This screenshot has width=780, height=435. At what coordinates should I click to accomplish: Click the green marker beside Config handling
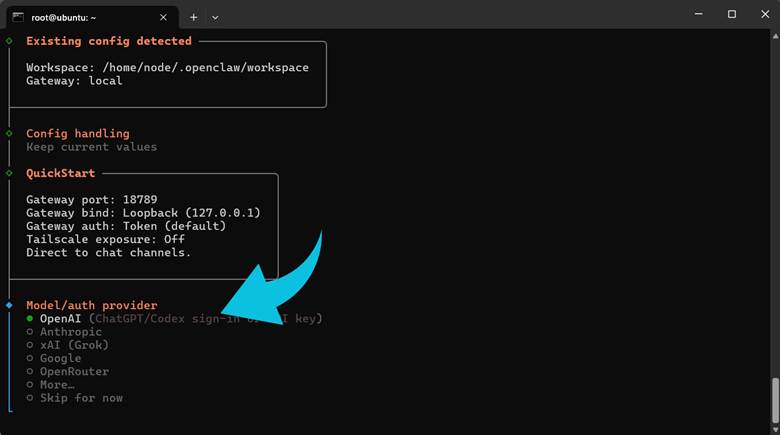9,133
